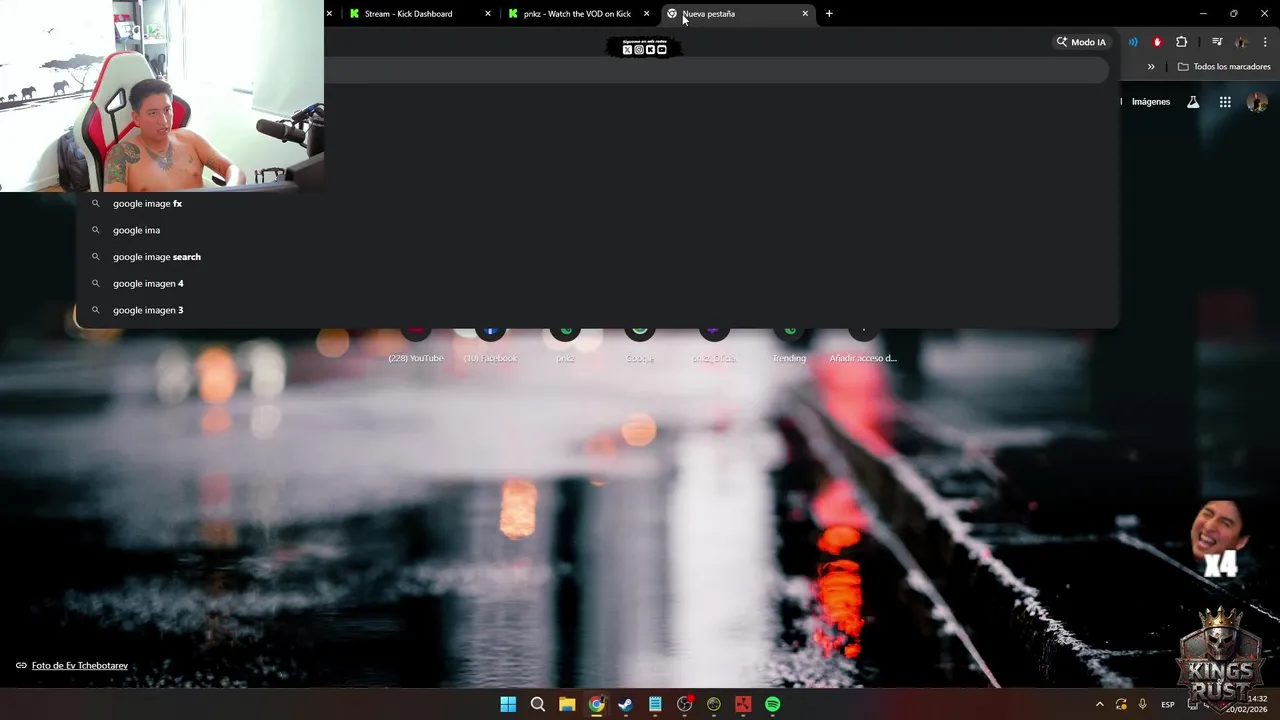This screenshot has width=1280, height=720.
Task: Click the address bar input field
Action: (x=715, y=70)
